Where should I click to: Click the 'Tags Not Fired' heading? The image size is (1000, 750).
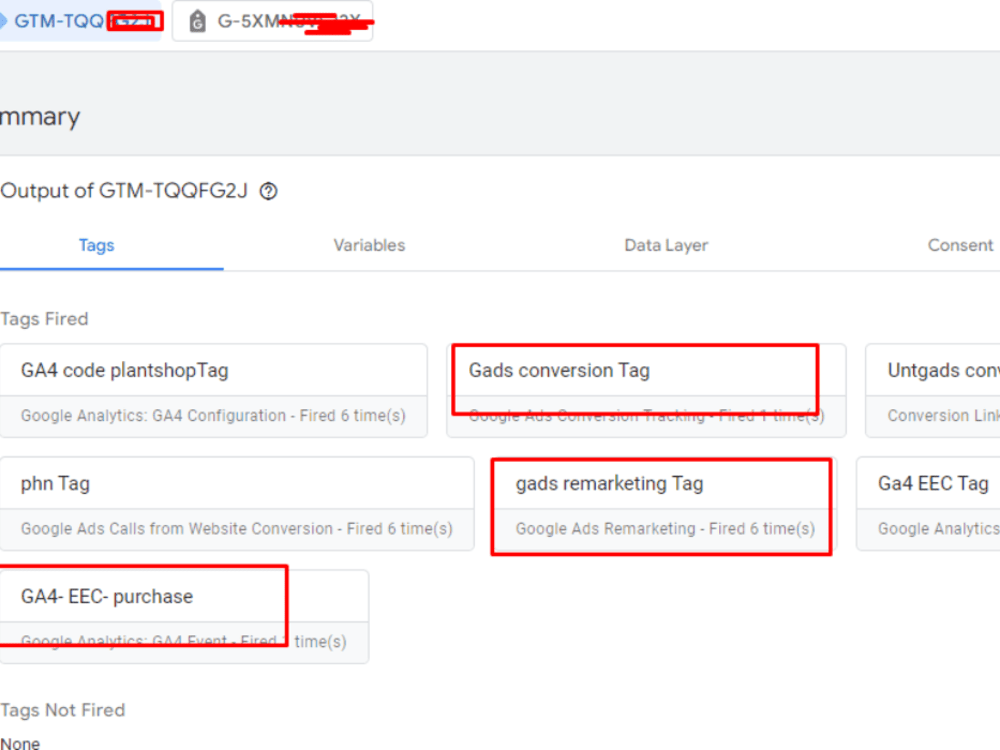pos(62,710)
